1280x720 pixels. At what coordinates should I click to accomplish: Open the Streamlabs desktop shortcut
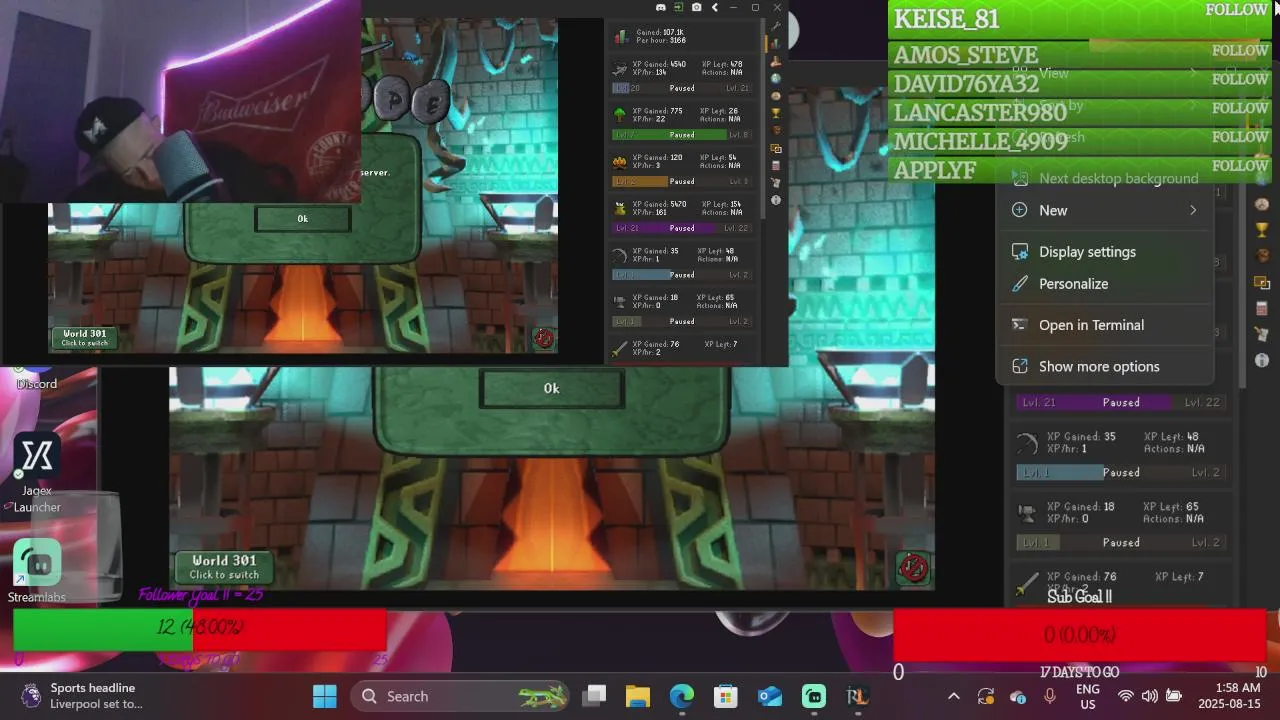click(x=37, y=571)
